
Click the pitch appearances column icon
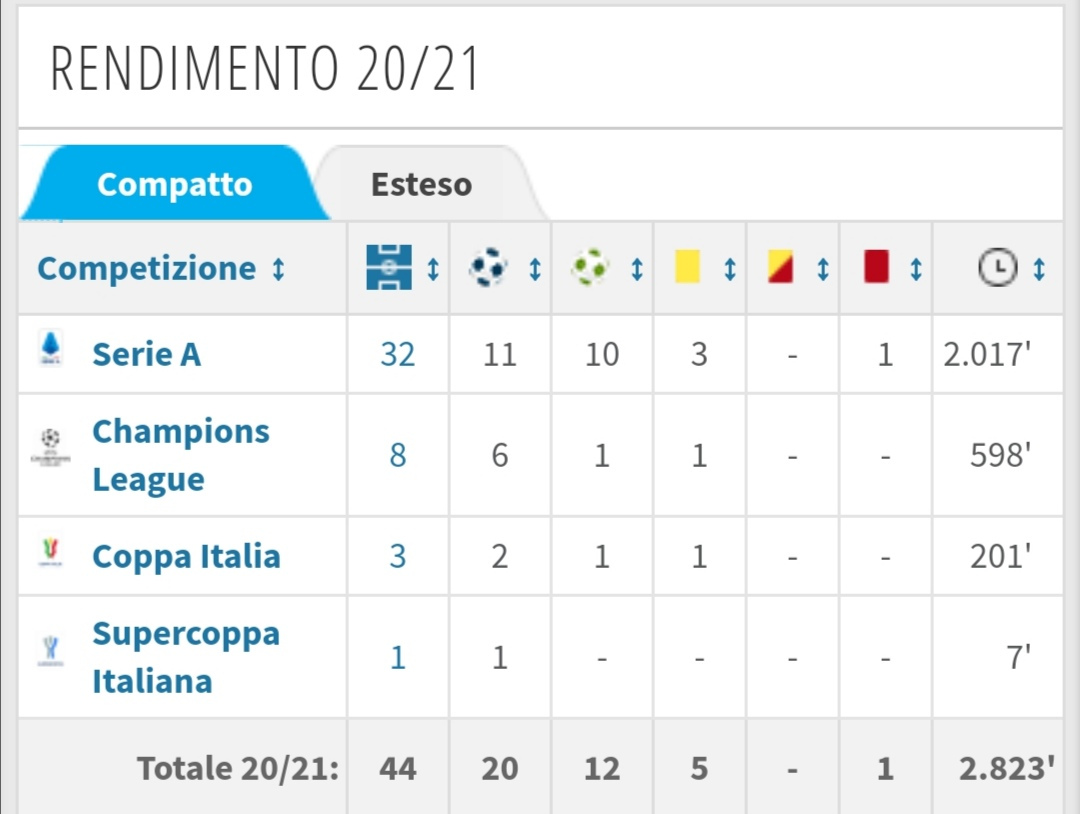coord(389,267)
